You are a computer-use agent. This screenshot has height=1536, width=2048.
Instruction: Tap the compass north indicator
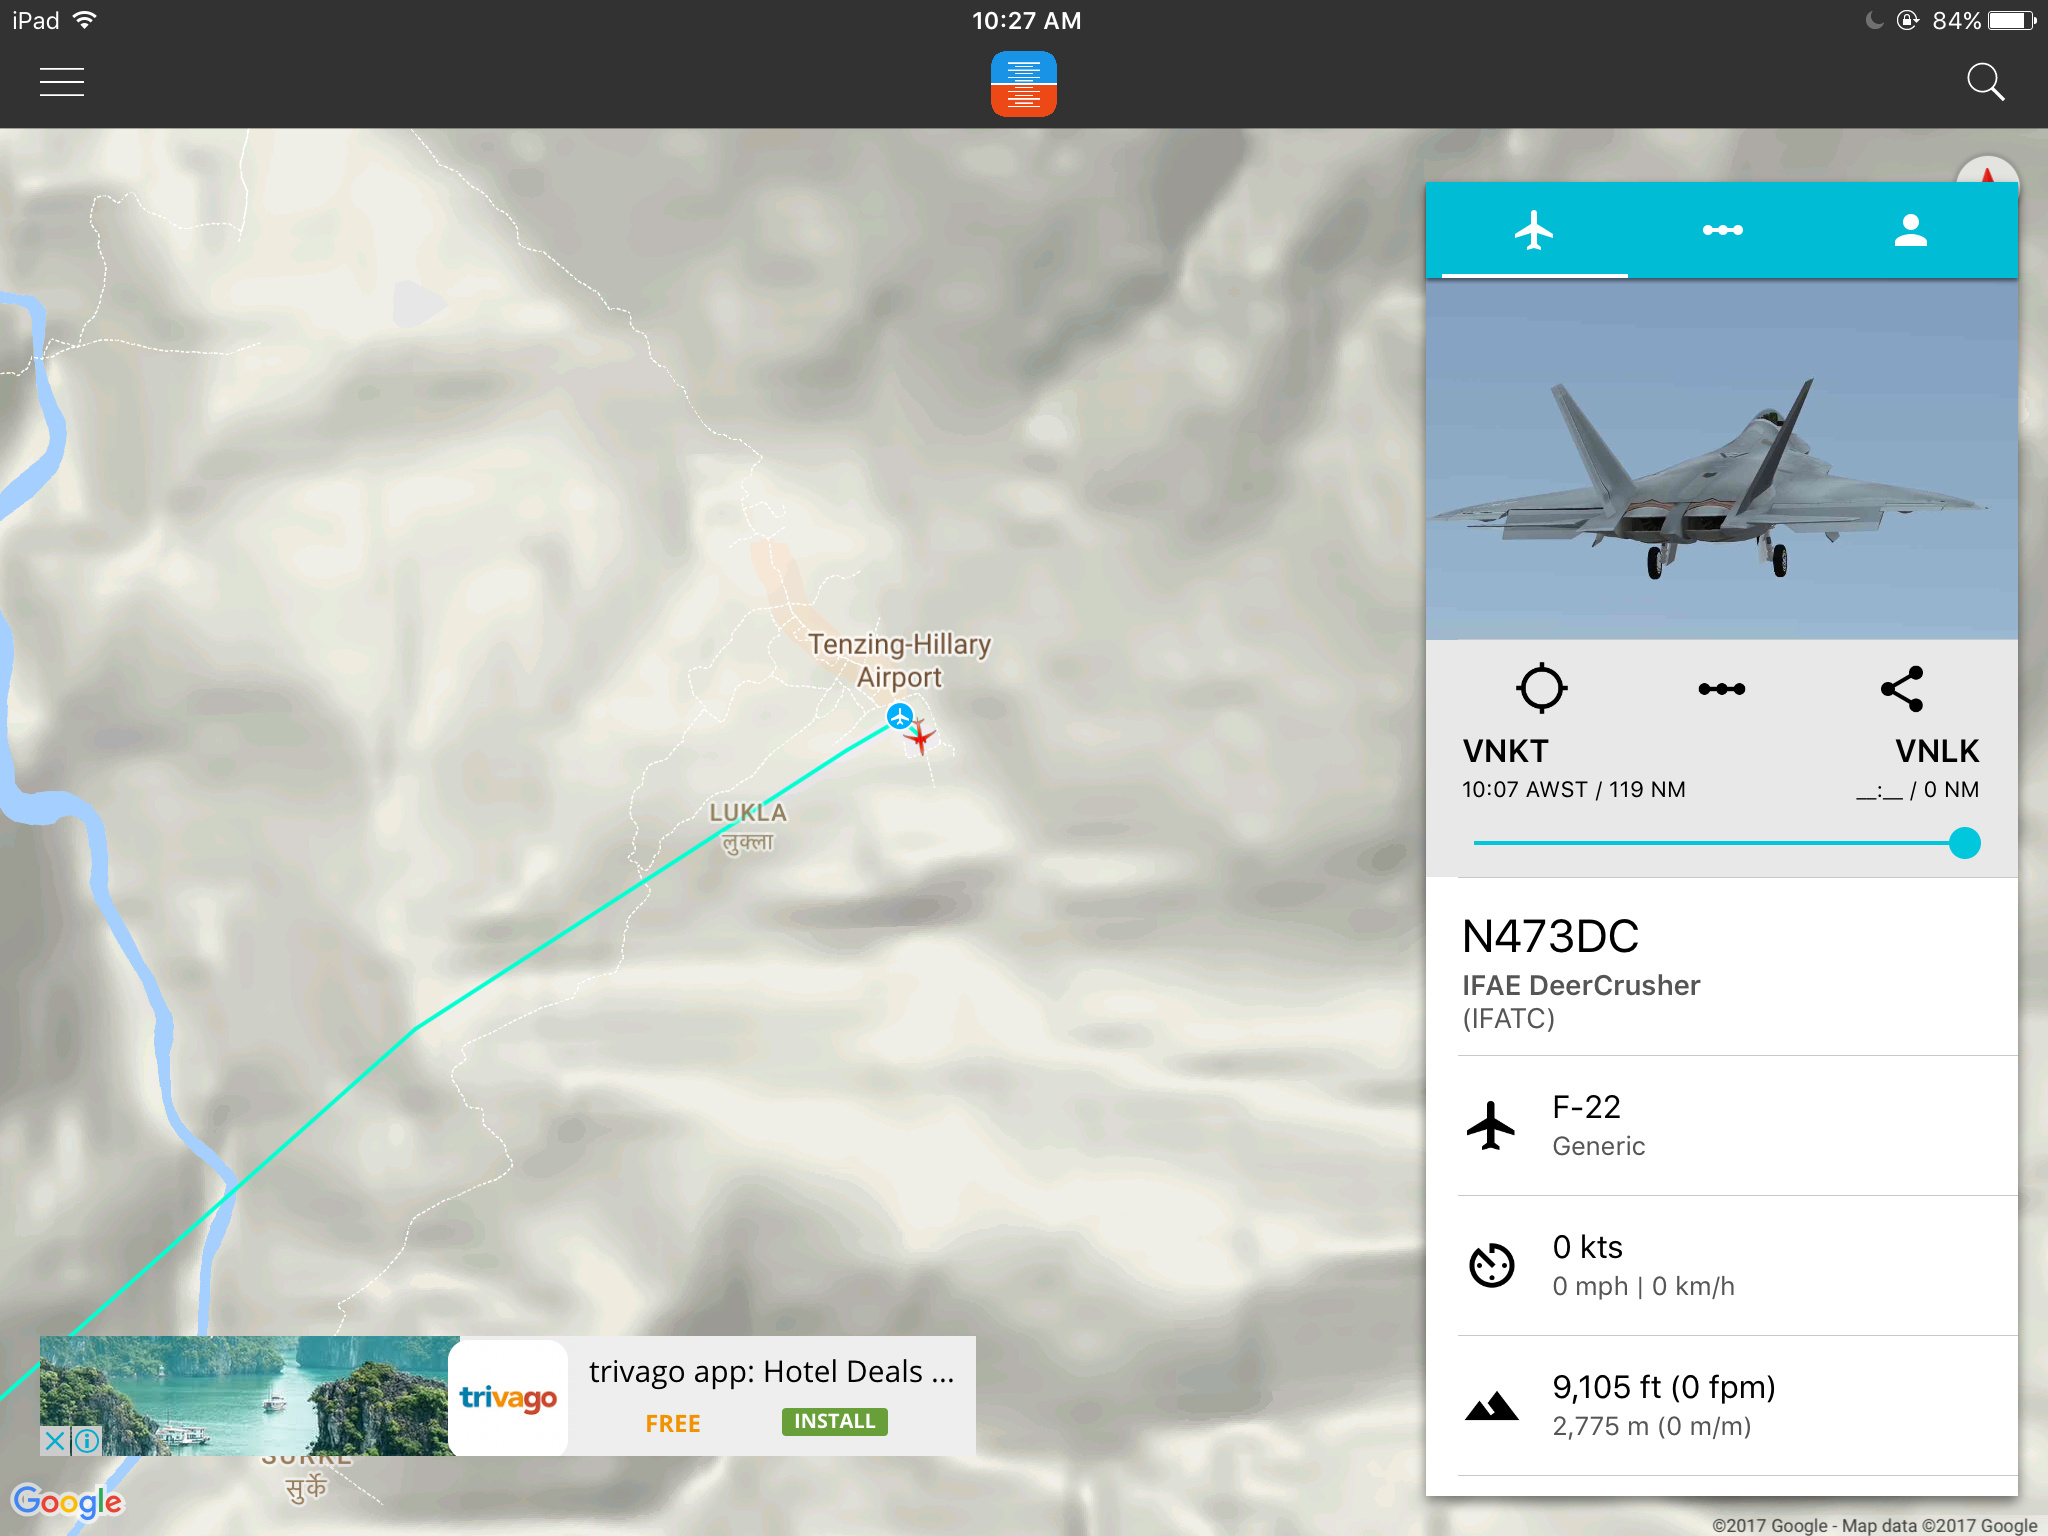[x=1987, y=172]
